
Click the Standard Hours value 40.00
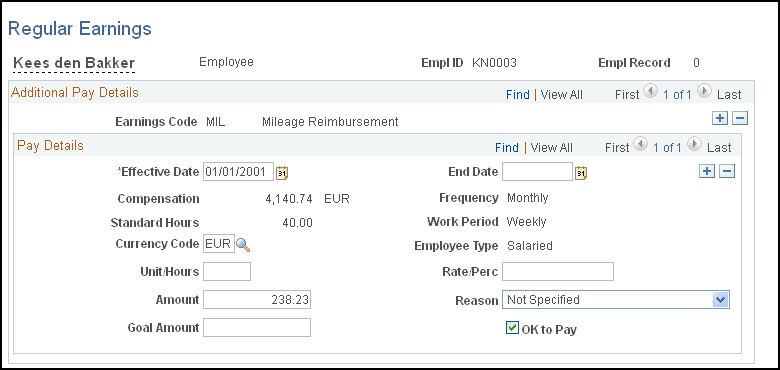[x=297, y=223]
